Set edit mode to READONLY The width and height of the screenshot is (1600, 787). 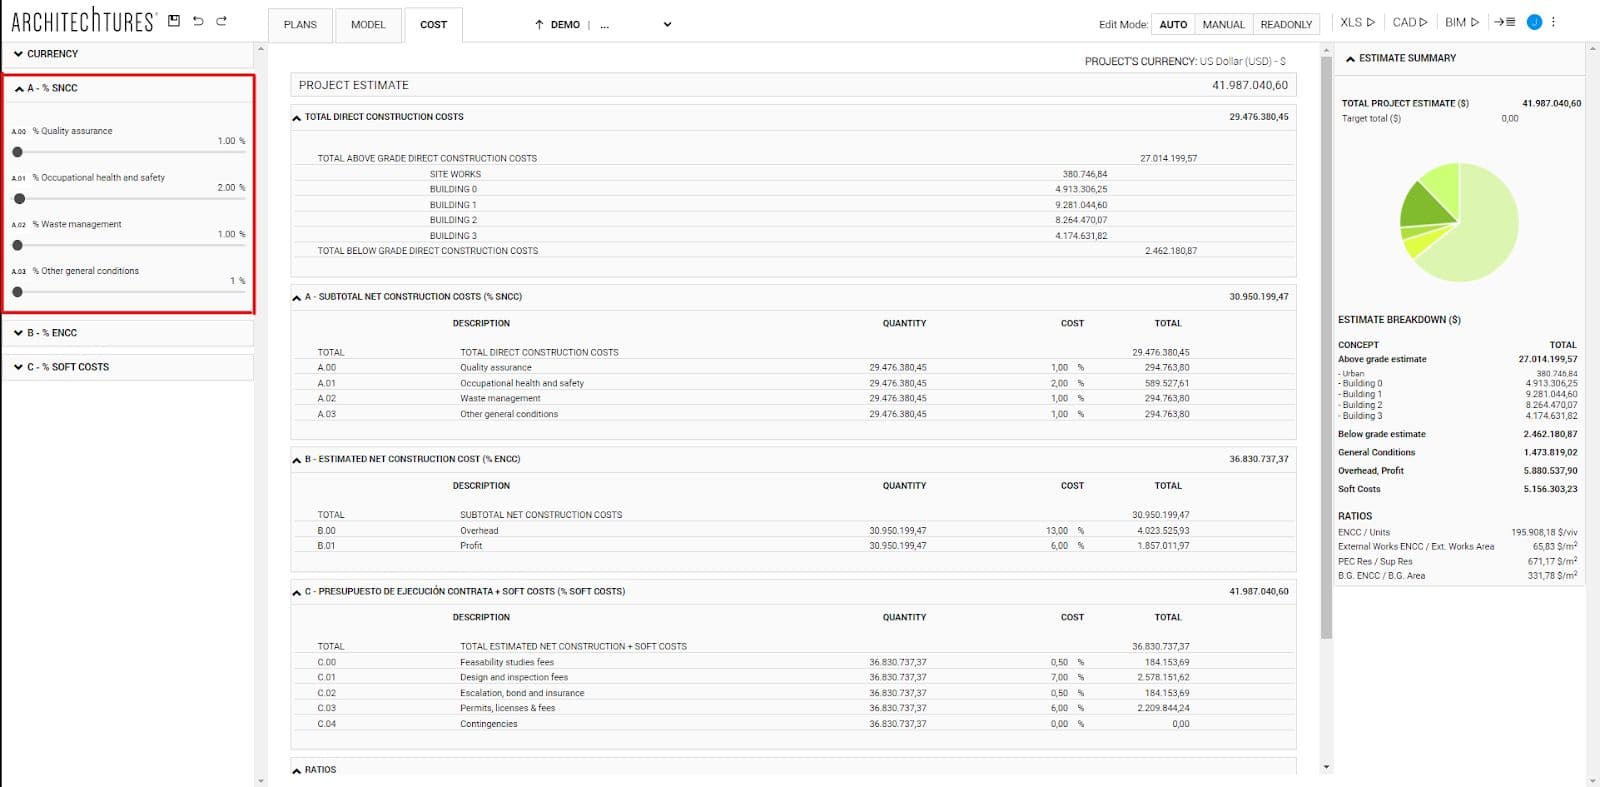[x=1286, y=25]
